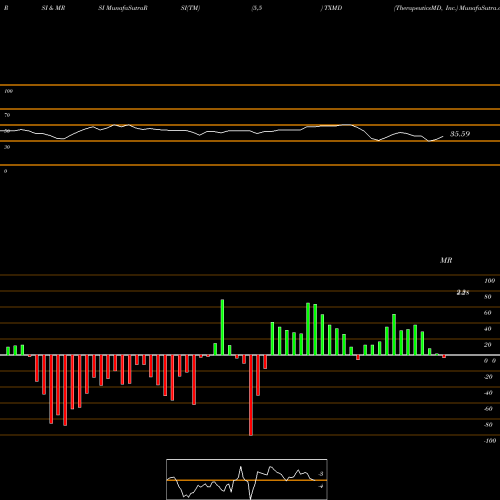The width and height of the screenshot is (500, 500).
Task: Click the MR axis label 40
Action: pyautogui.click(x=487, y=329)
